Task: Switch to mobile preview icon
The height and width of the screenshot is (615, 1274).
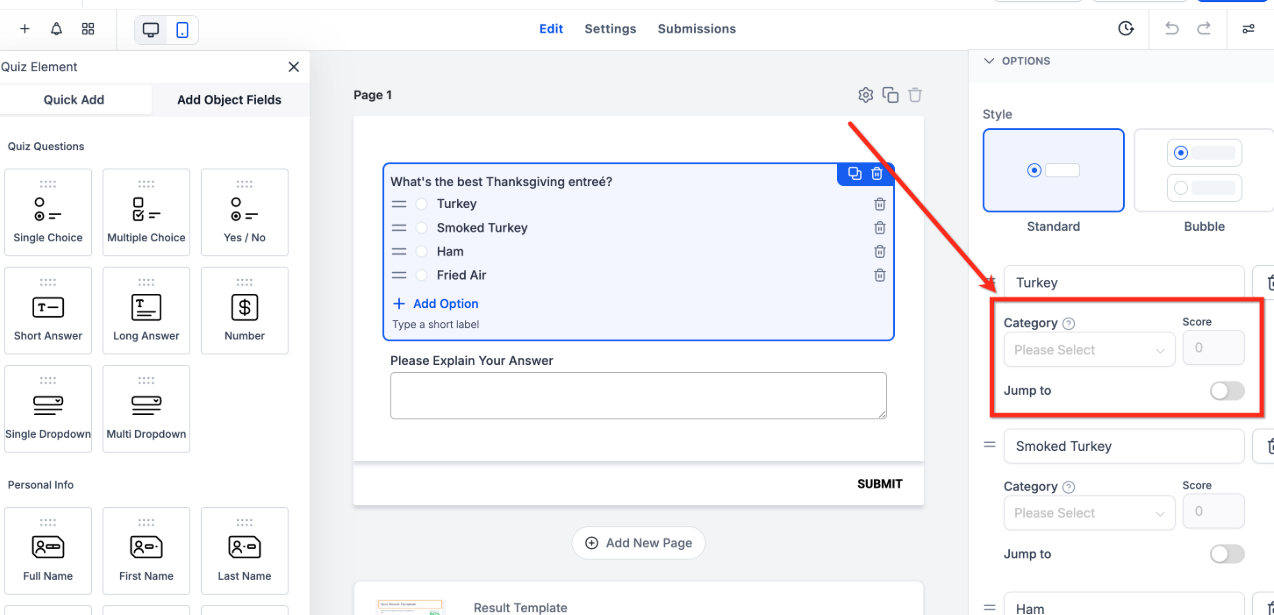Action: 182,30
